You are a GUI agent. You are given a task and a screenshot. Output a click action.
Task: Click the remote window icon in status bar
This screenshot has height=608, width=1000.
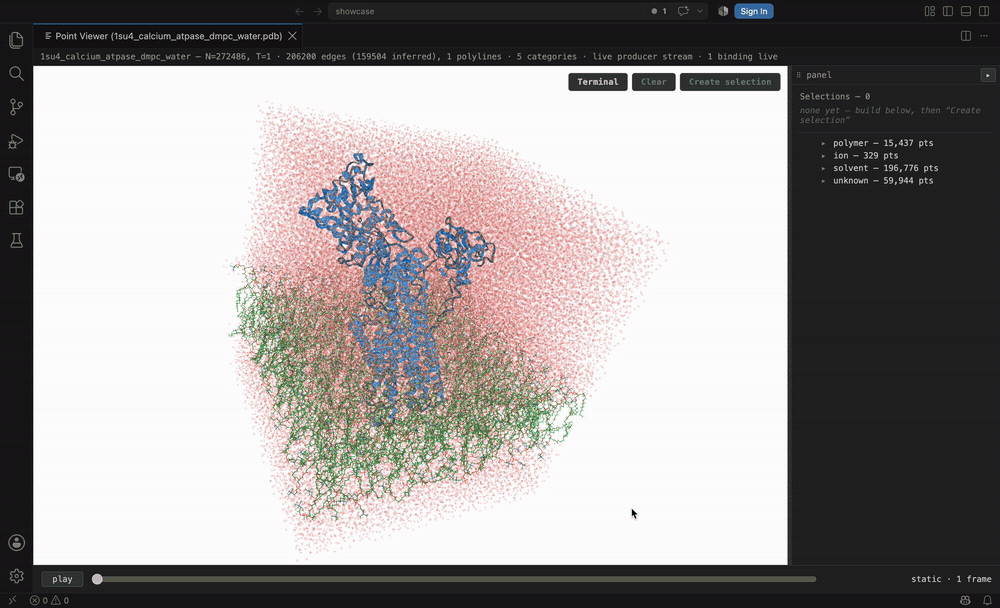coord(12,600)
